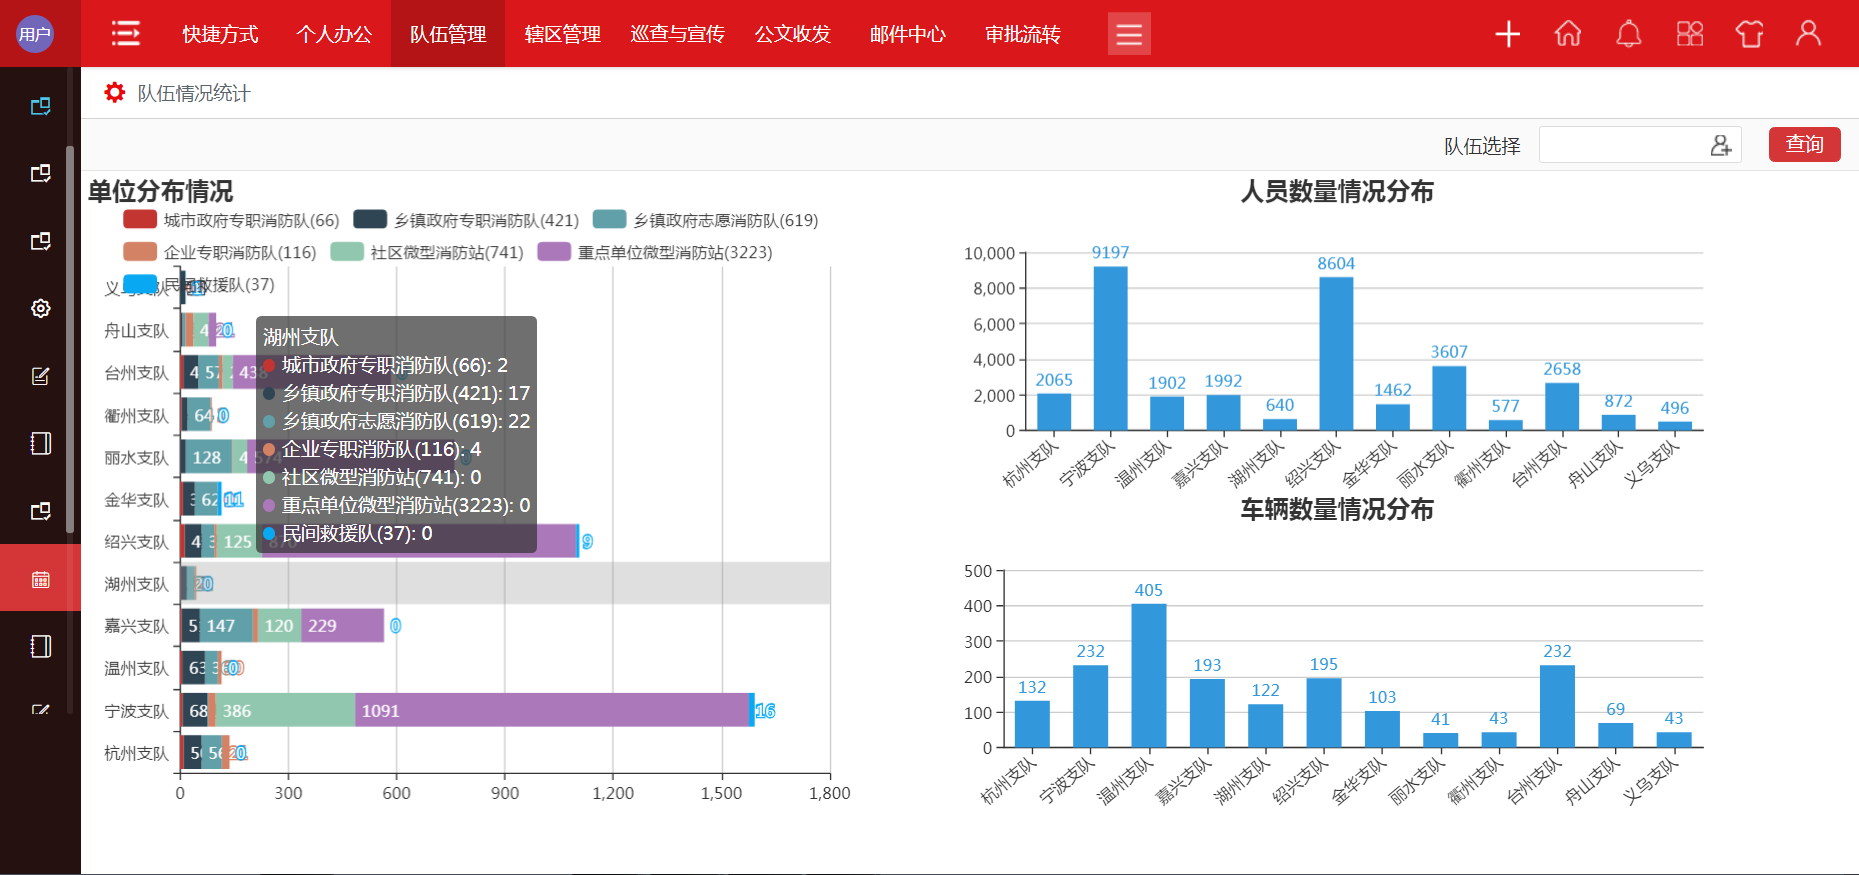The width and height of the screenshot is (1859, 875).
Task: Open the red hamburger more-menu button
Action: tap(1129, 34)
